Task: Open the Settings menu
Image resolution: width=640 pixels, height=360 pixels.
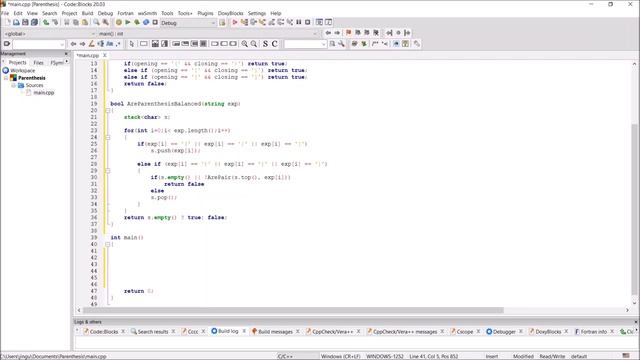Action: (x=257, y=13)
